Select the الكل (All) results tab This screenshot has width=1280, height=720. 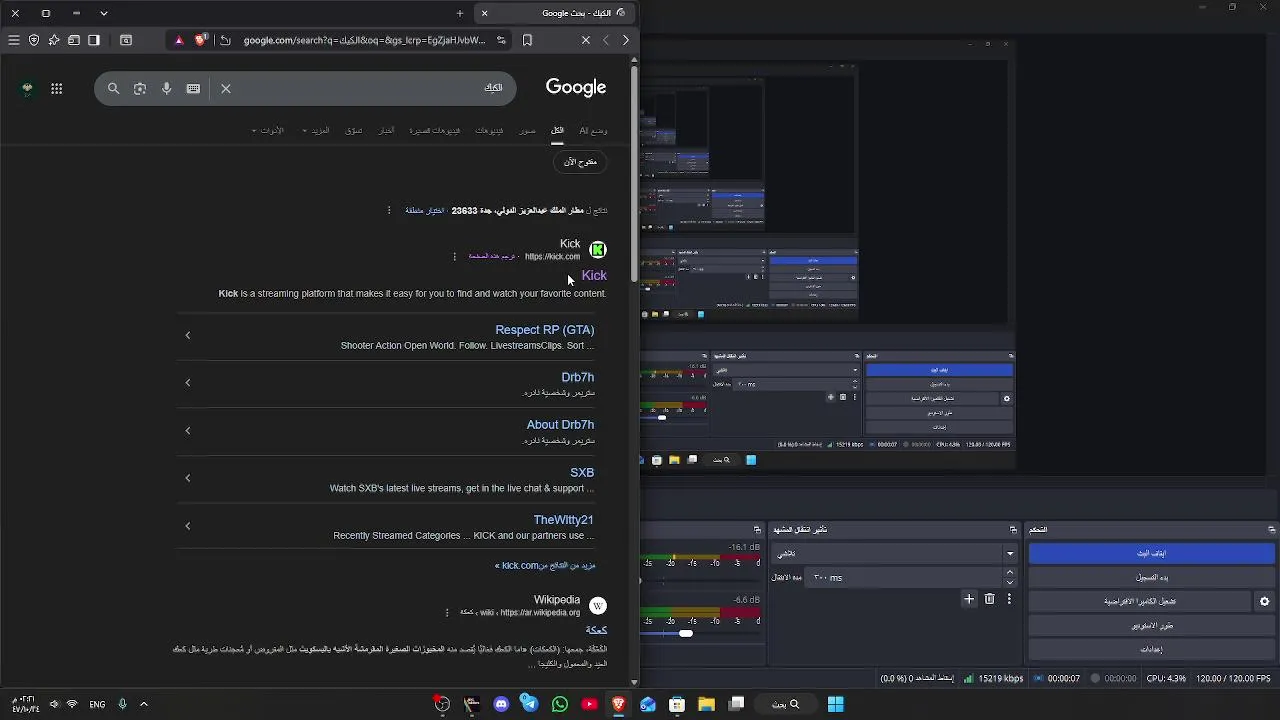[557, 130]
